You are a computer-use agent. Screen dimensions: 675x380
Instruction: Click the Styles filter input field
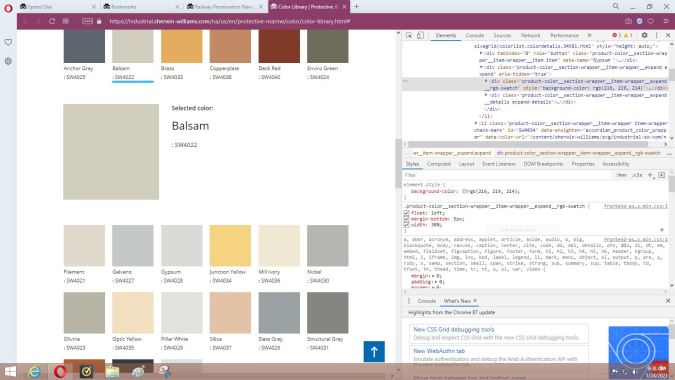tap(507, 175)
